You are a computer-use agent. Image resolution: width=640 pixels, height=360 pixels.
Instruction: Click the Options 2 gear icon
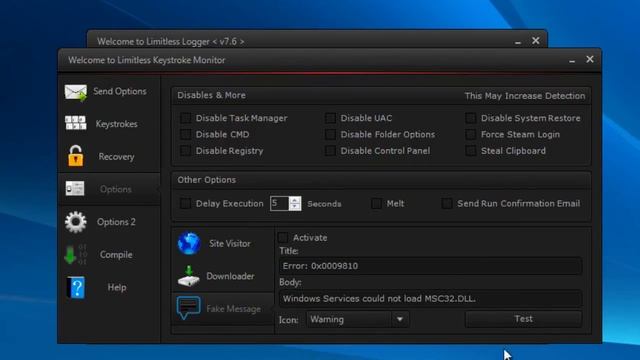[76, 222]
